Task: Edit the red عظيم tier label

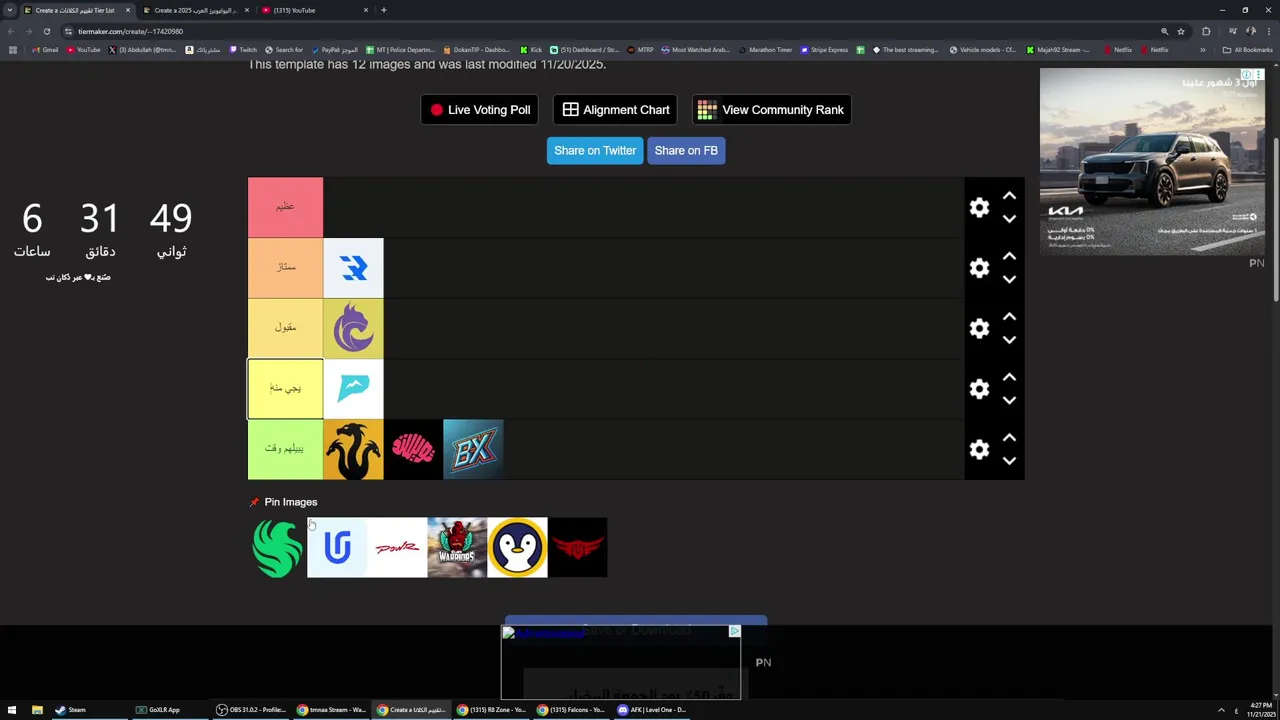Action: click(285, 207)
